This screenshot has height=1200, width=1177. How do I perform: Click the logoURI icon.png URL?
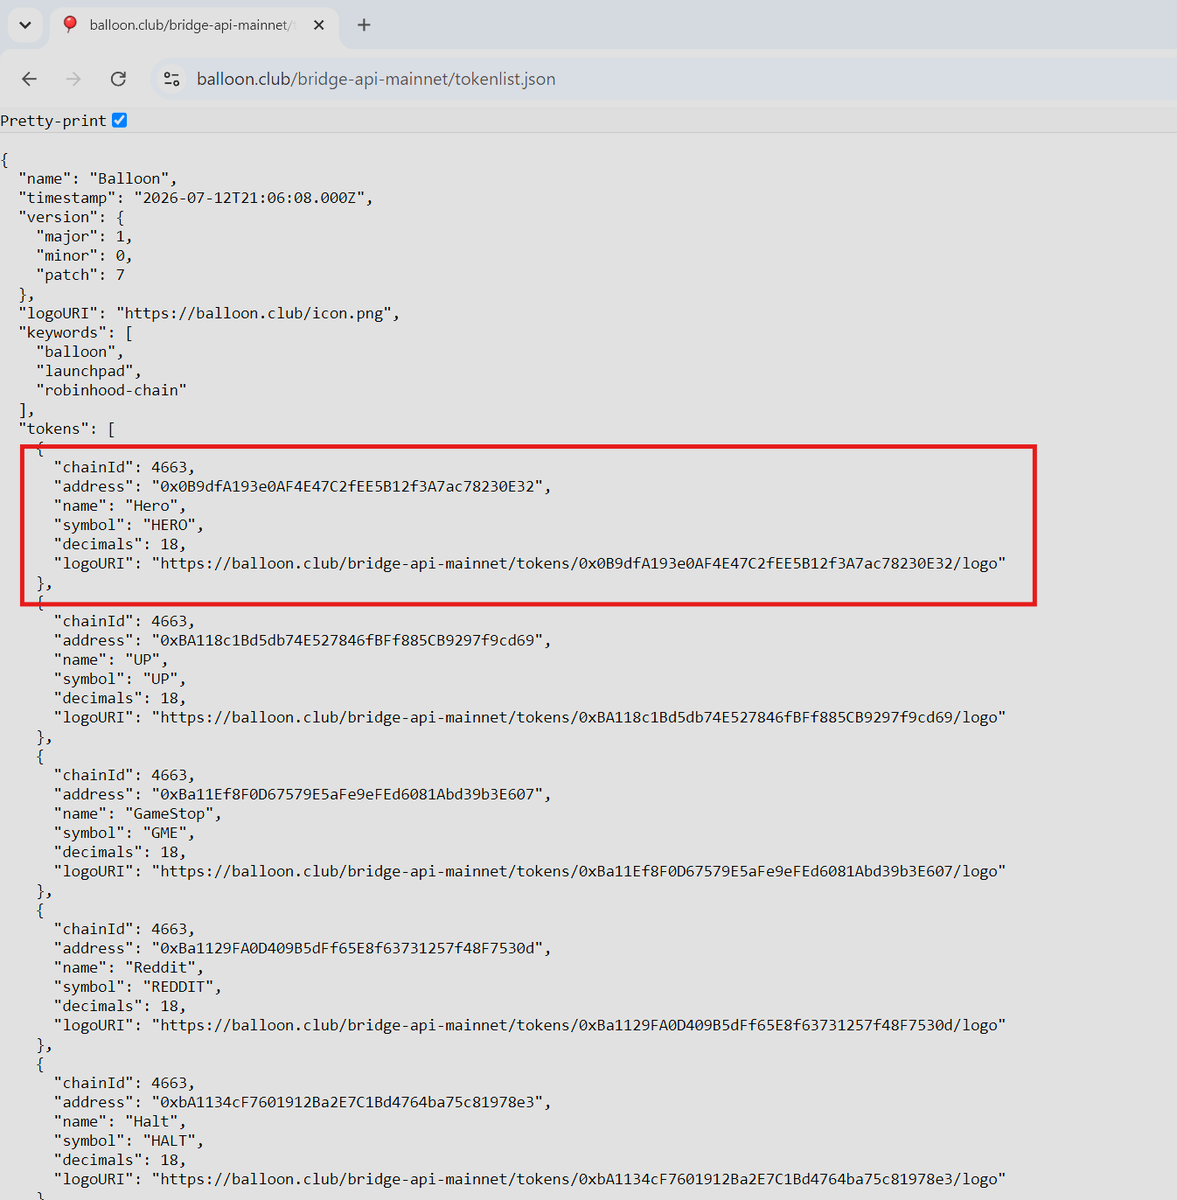pyautogui.click(x=253, y=314)
